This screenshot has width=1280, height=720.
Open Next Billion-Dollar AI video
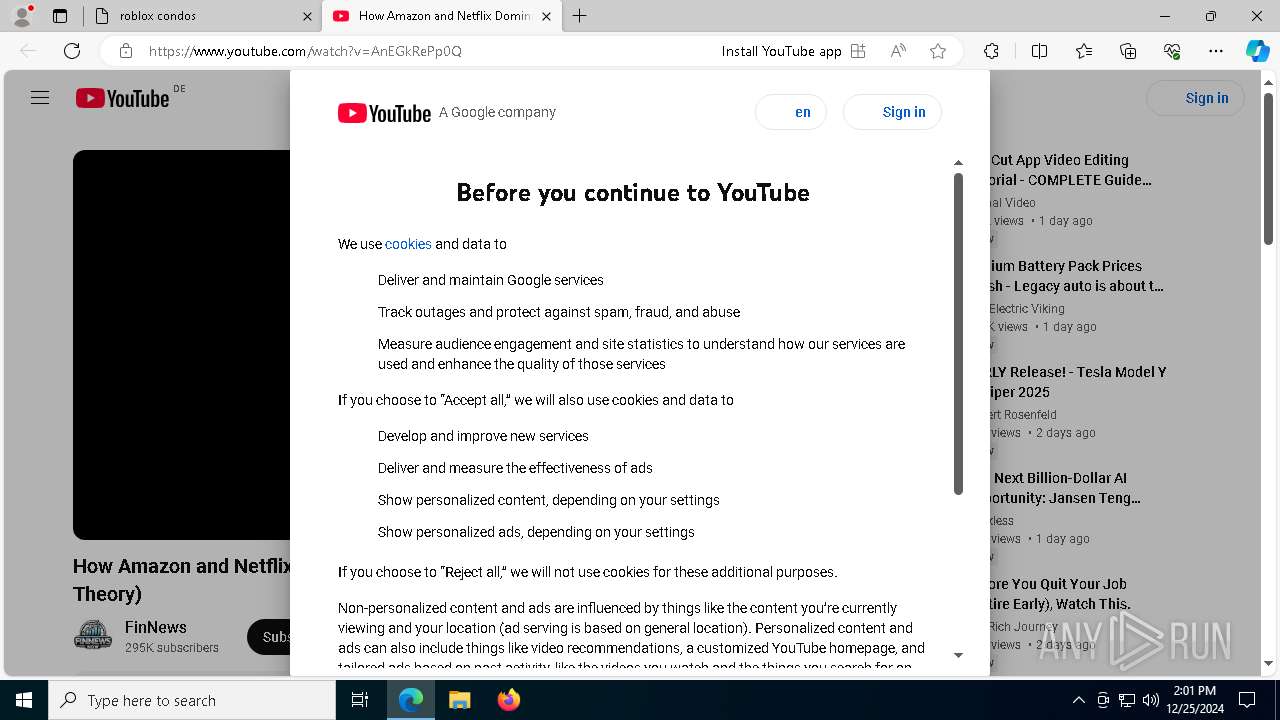[1065, 488]
